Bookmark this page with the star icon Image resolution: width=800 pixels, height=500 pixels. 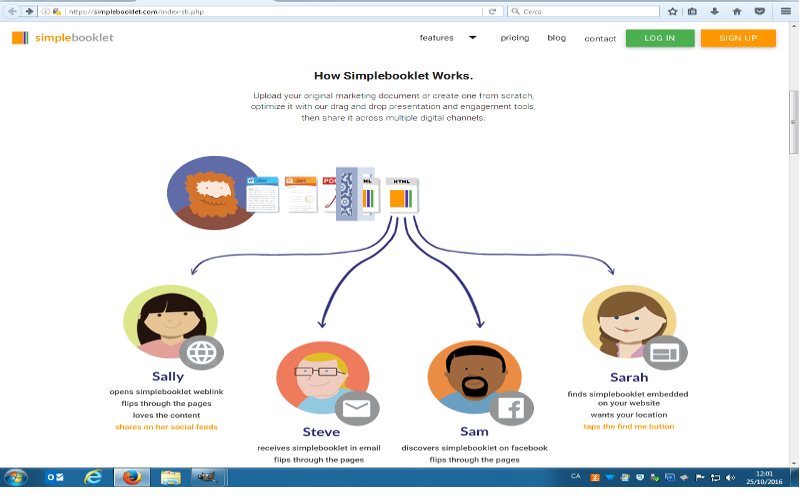point(673,11)
